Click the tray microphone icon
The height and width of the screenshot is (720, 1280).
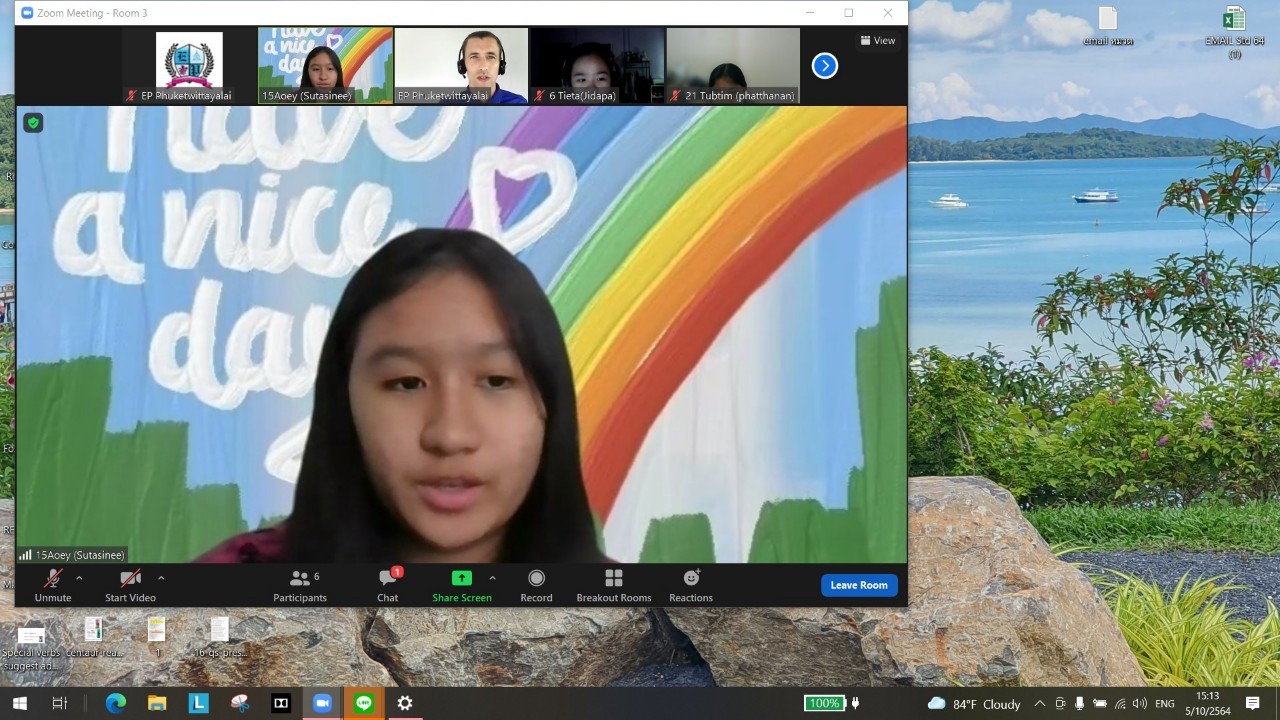click(x=1080, y=704)
